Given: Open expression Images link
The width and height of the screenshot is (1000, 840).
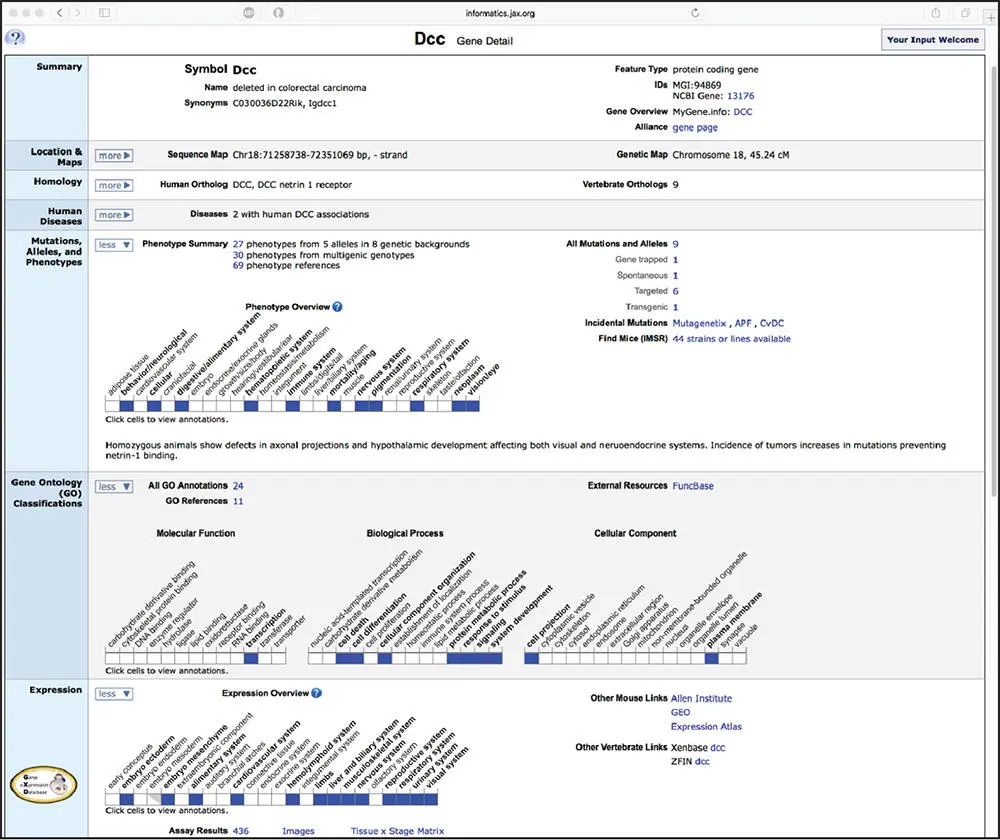Looking at the screenshot, I should (x=298, y=831).
